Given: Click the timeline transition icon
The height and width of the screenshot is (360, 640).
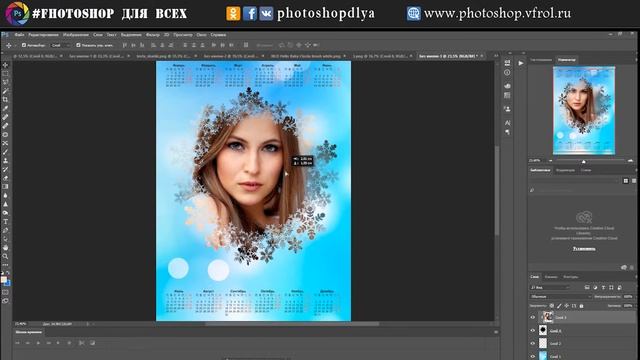Looking at the screenshot, I should [92, 343].
